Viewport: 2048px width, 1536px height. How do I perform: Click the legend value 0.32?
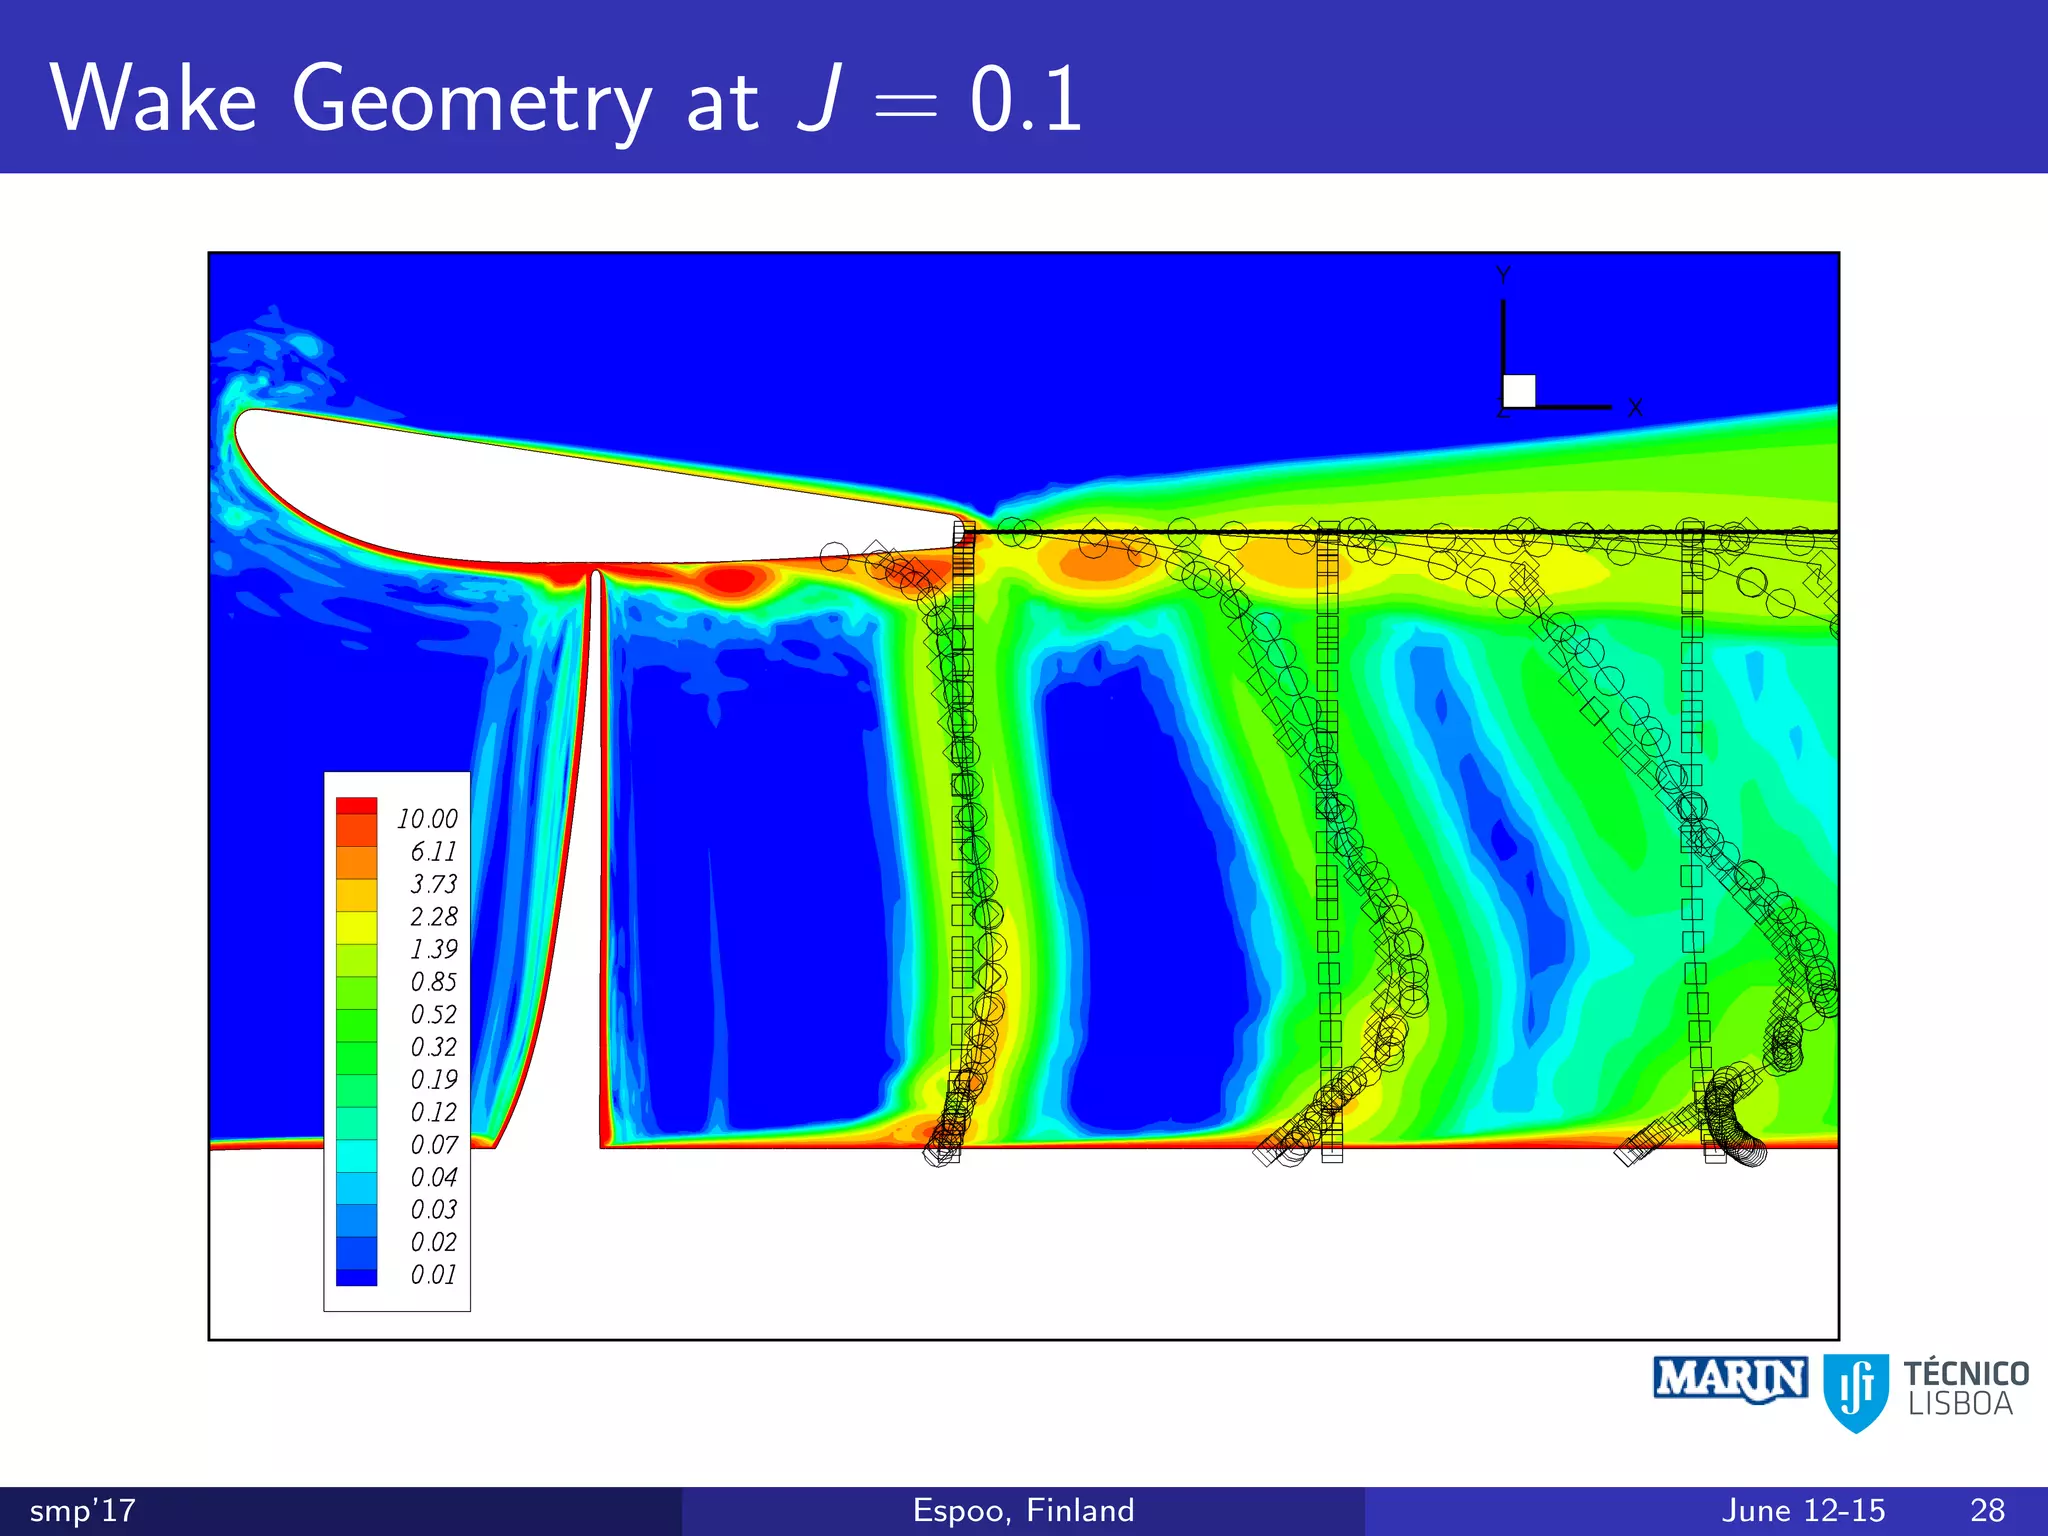(x=433, y=1047)
